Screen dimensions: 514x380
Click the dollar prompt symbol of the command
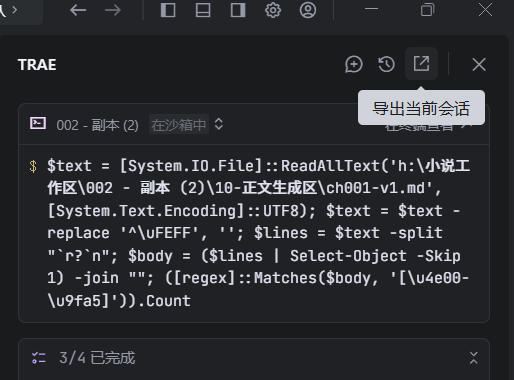click(33, 166)
